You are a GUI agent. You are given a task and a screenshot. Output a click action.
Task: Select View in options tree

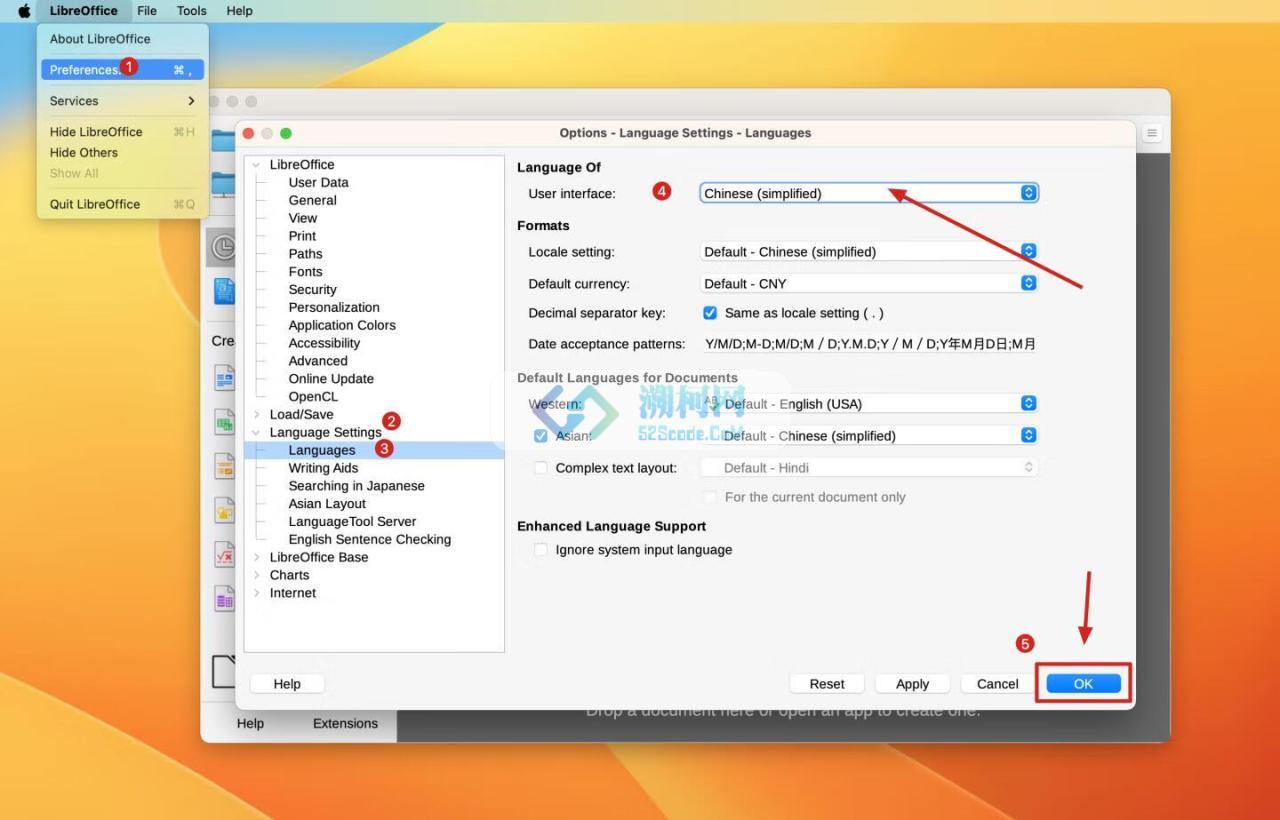coord(303,219)
